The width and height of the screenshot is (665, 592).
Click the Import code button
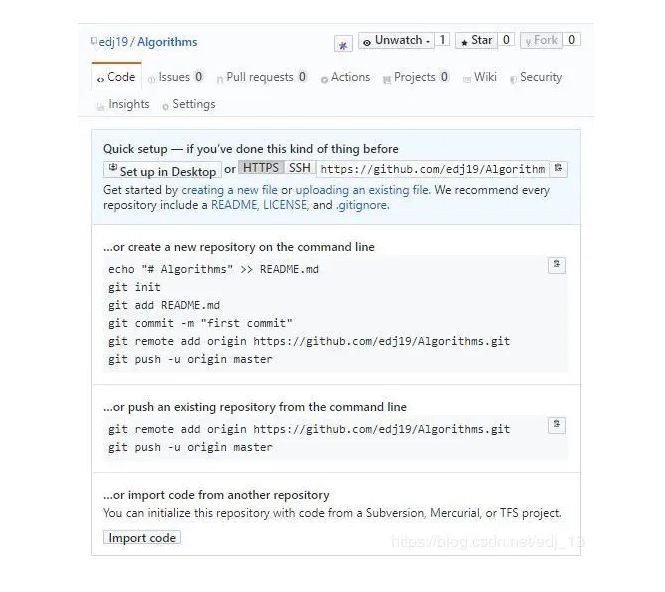(x=142, y=537)
